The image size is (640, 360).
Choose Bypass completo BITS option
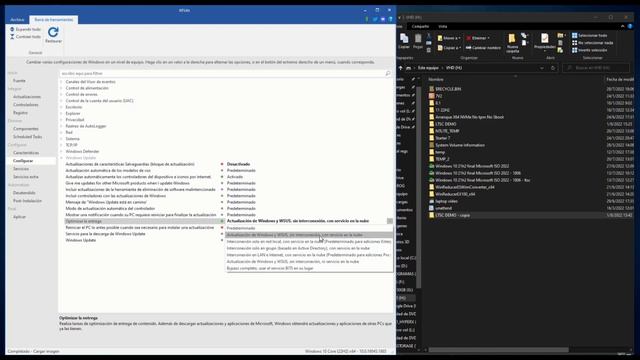point(309,268)
